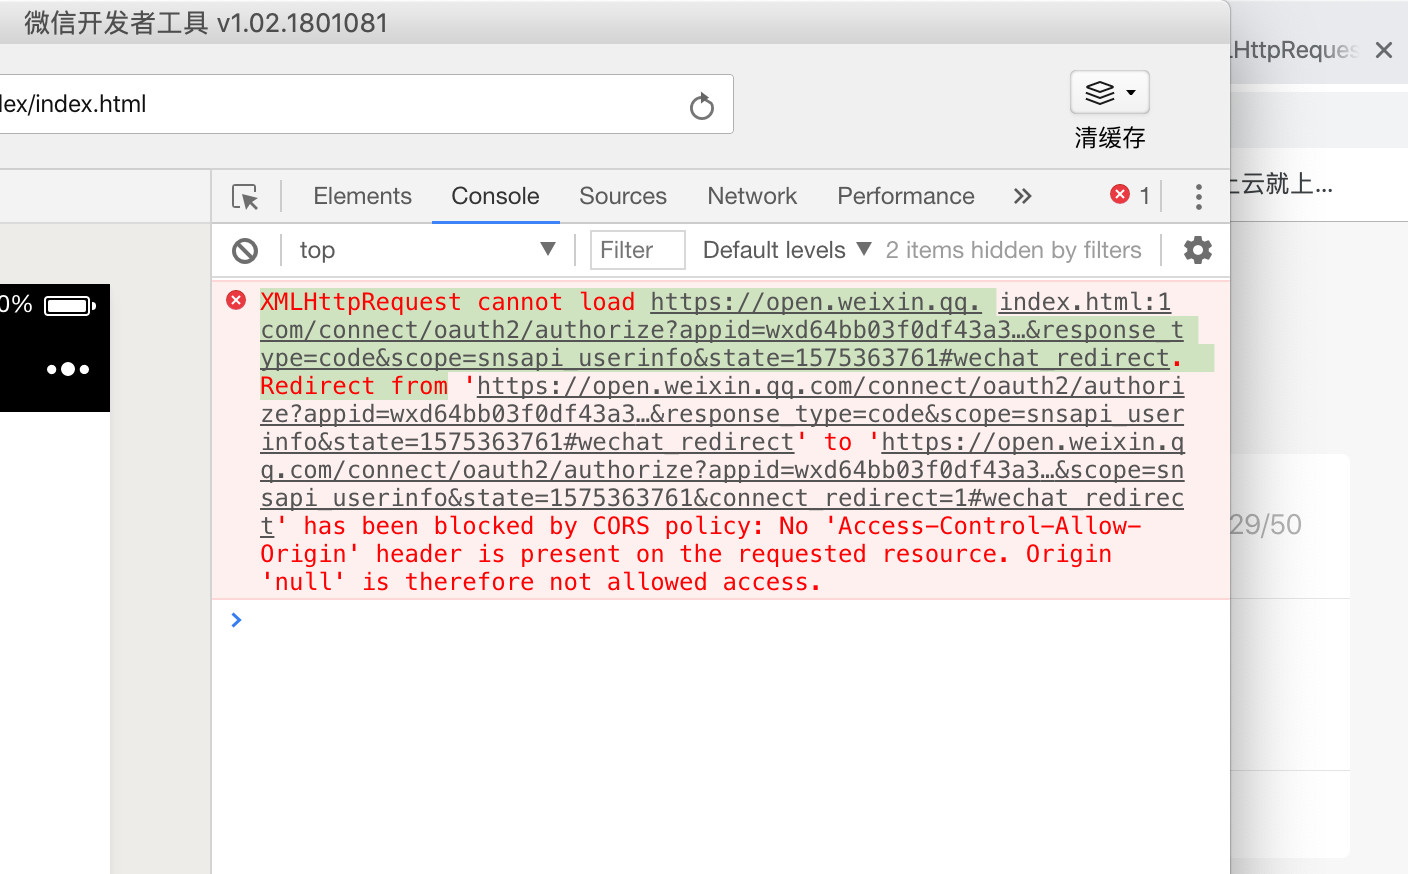Open the Sources tab

pos(623,196)
